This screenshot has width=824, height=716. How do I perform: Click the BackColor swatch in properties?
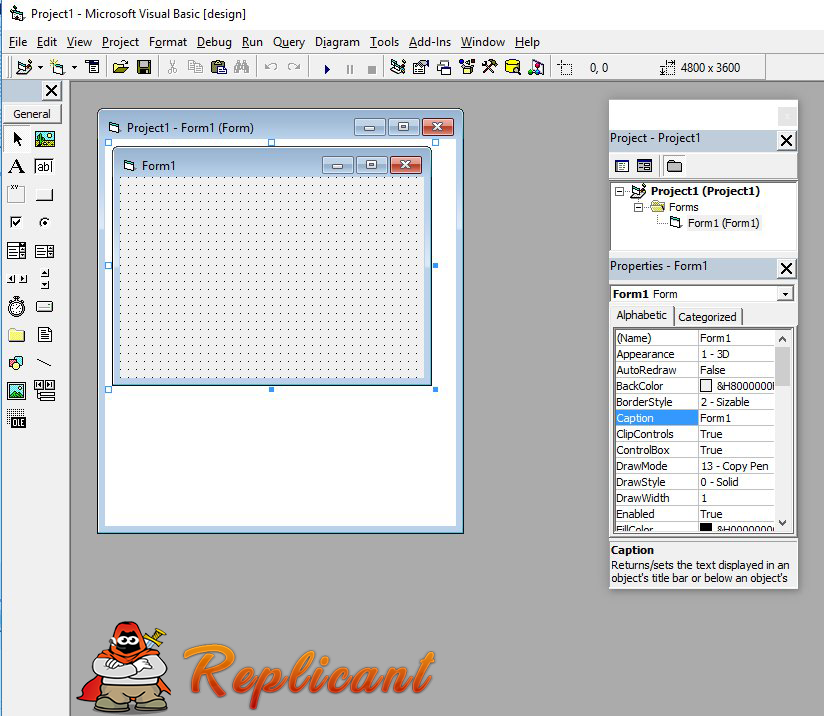pyautogui.click(x=706, y=386)
